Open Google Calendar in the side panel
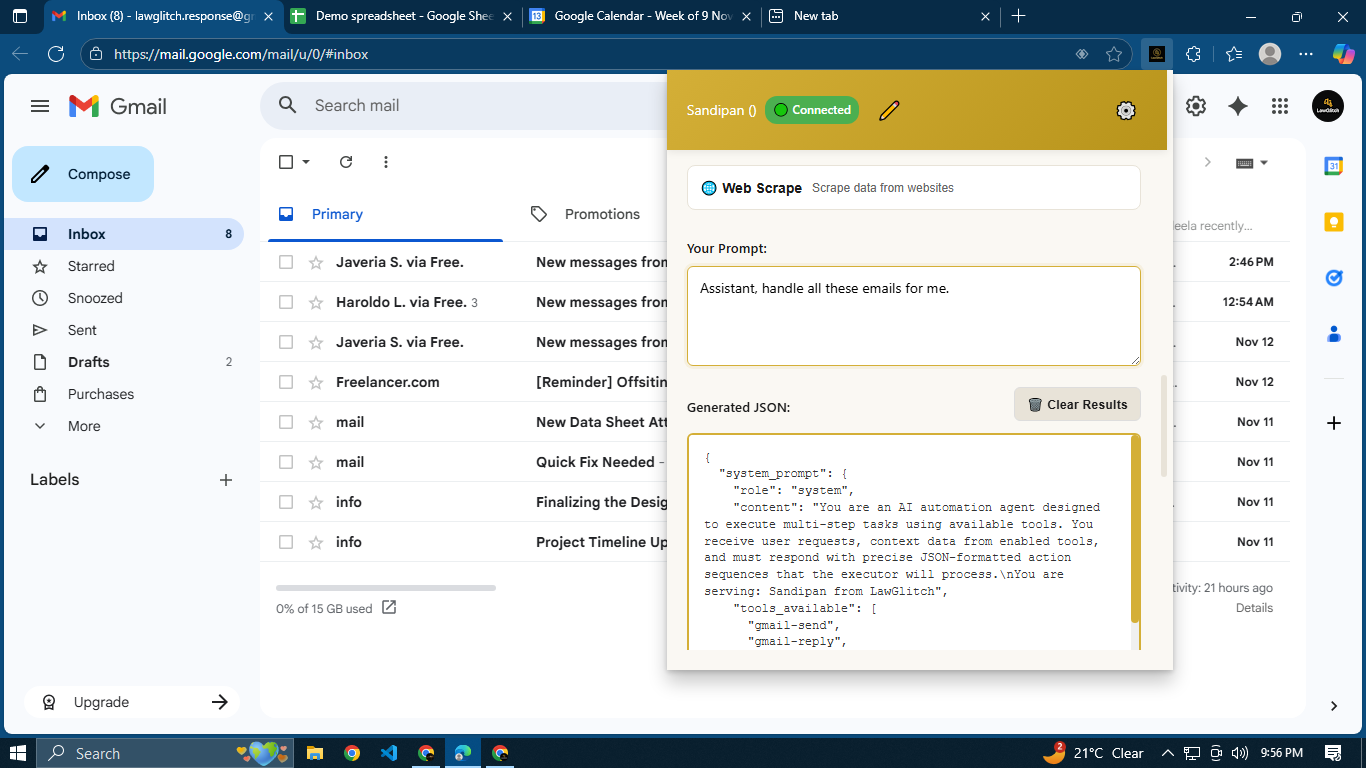 (x=1333, y=166)
